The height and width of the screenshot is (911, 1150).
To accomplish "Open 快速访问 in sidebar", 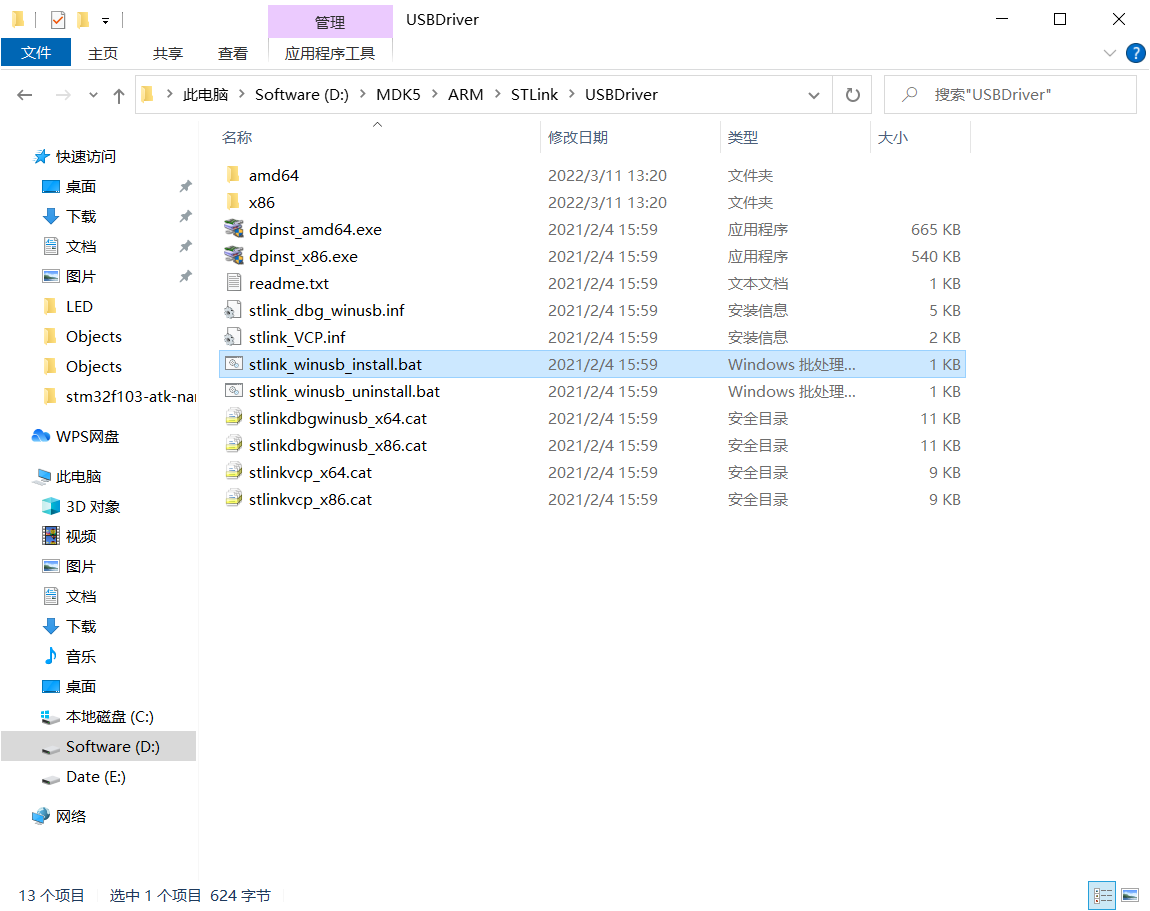I will point(74,156).
